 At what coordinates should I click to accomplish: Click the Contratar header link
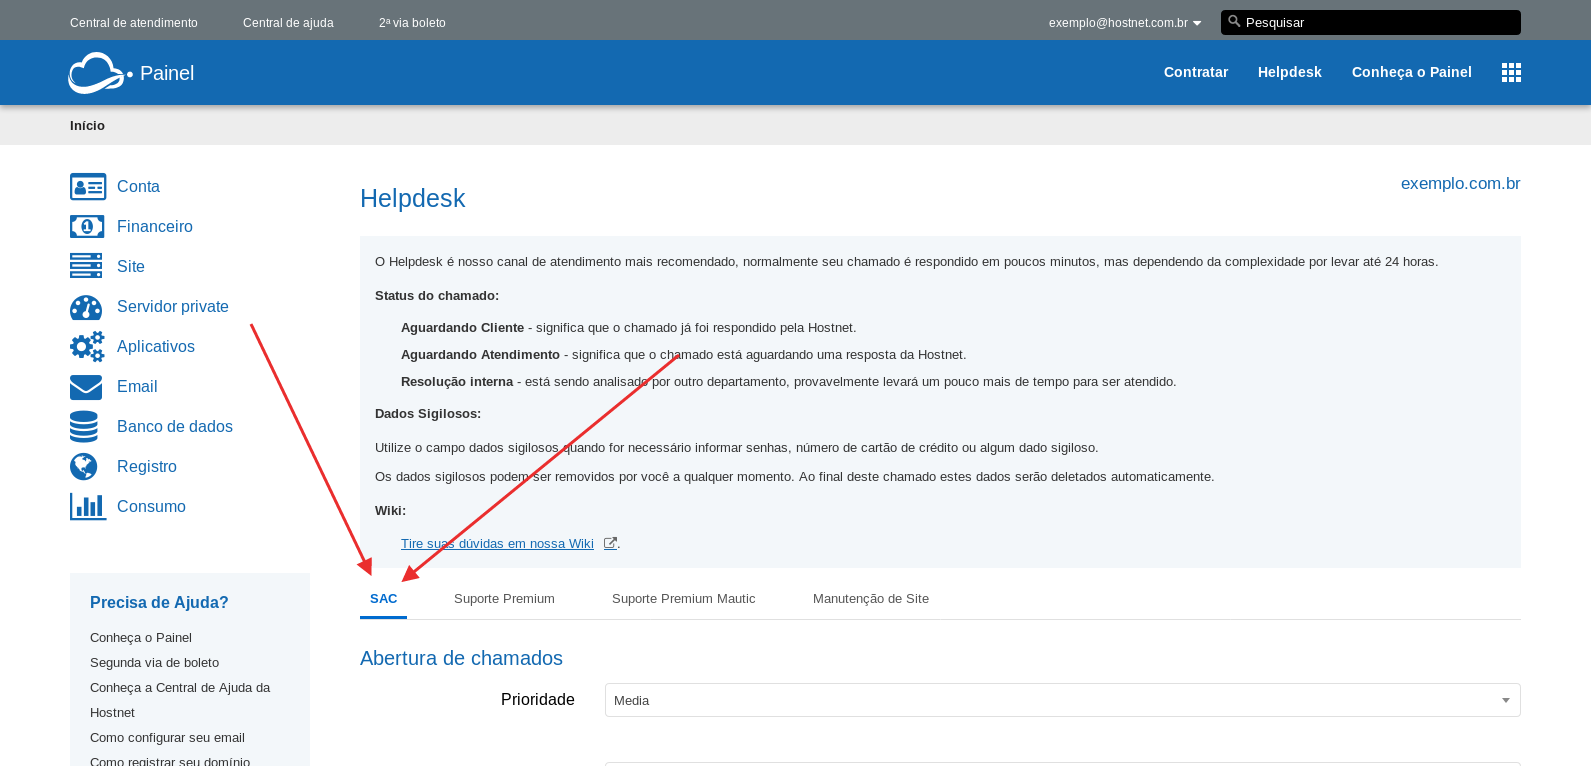click(x=1195, y=73)
